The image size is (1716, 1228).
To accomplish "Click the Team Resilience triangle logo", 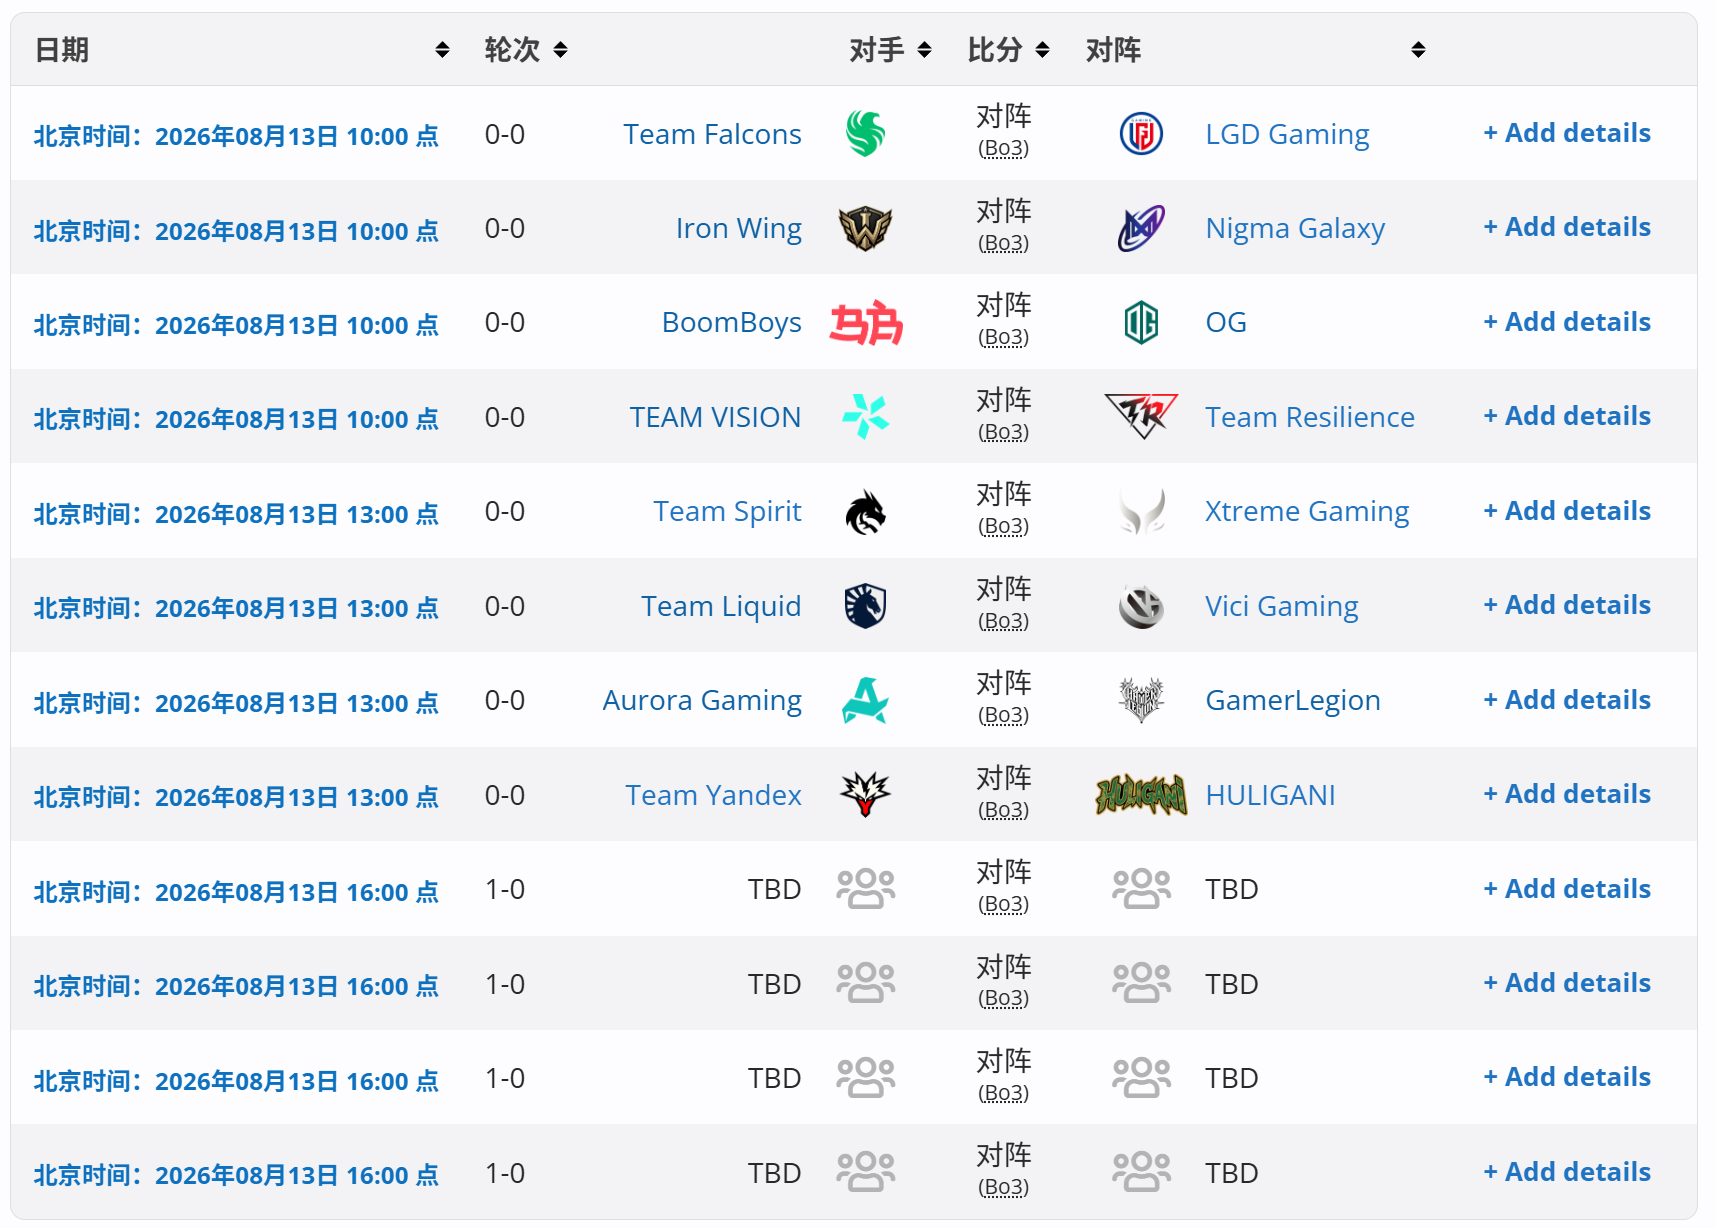I will [x=1141, y=417].
